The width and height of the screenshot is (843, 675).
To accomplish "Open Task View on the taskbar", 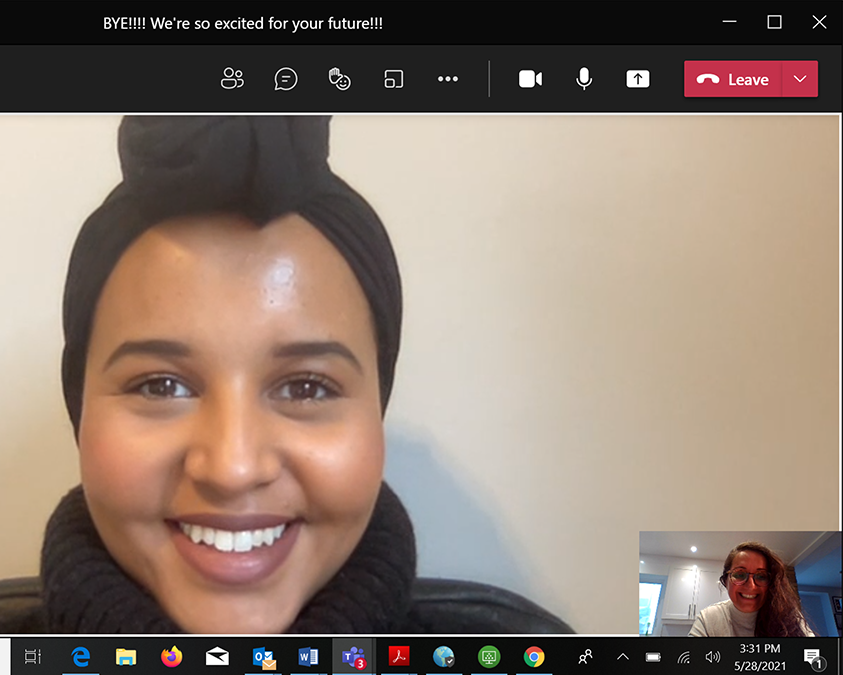I will pos(33,656).
